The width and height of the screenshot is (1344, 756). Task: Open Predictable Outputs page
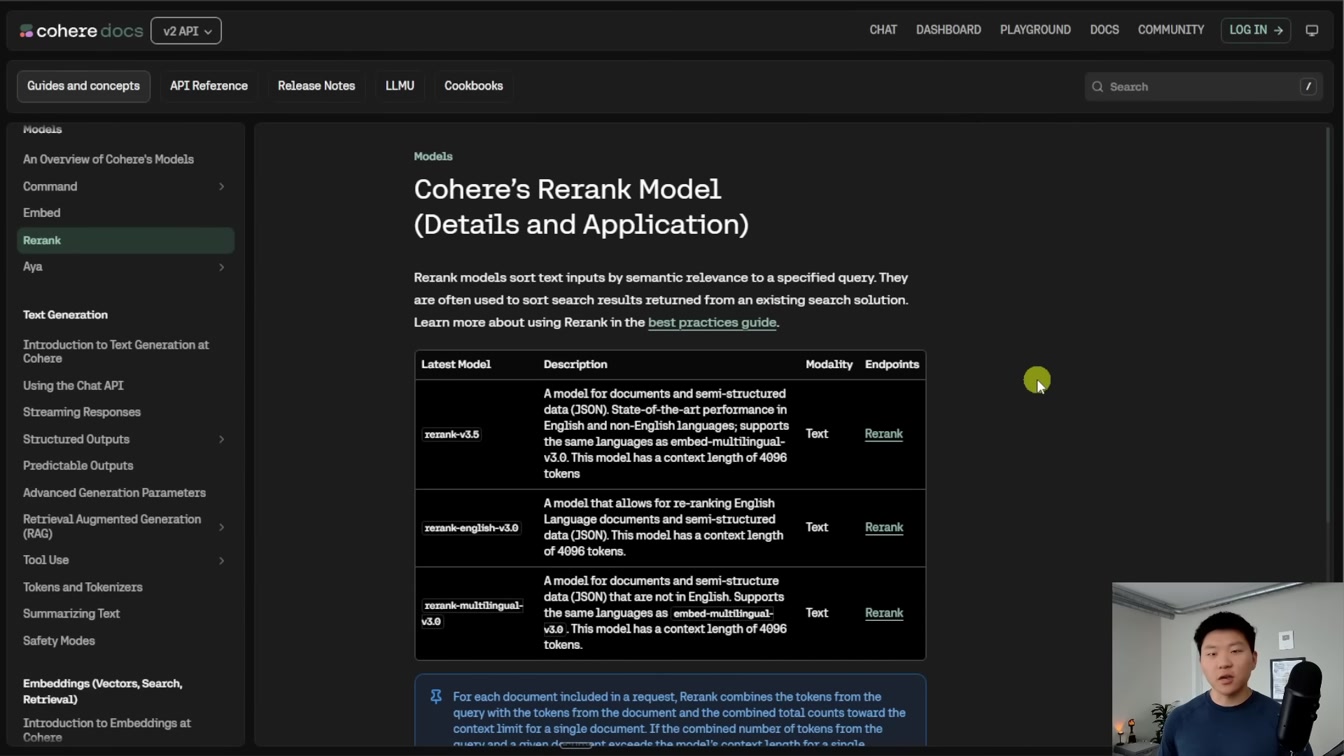click(x=78, y=466)
